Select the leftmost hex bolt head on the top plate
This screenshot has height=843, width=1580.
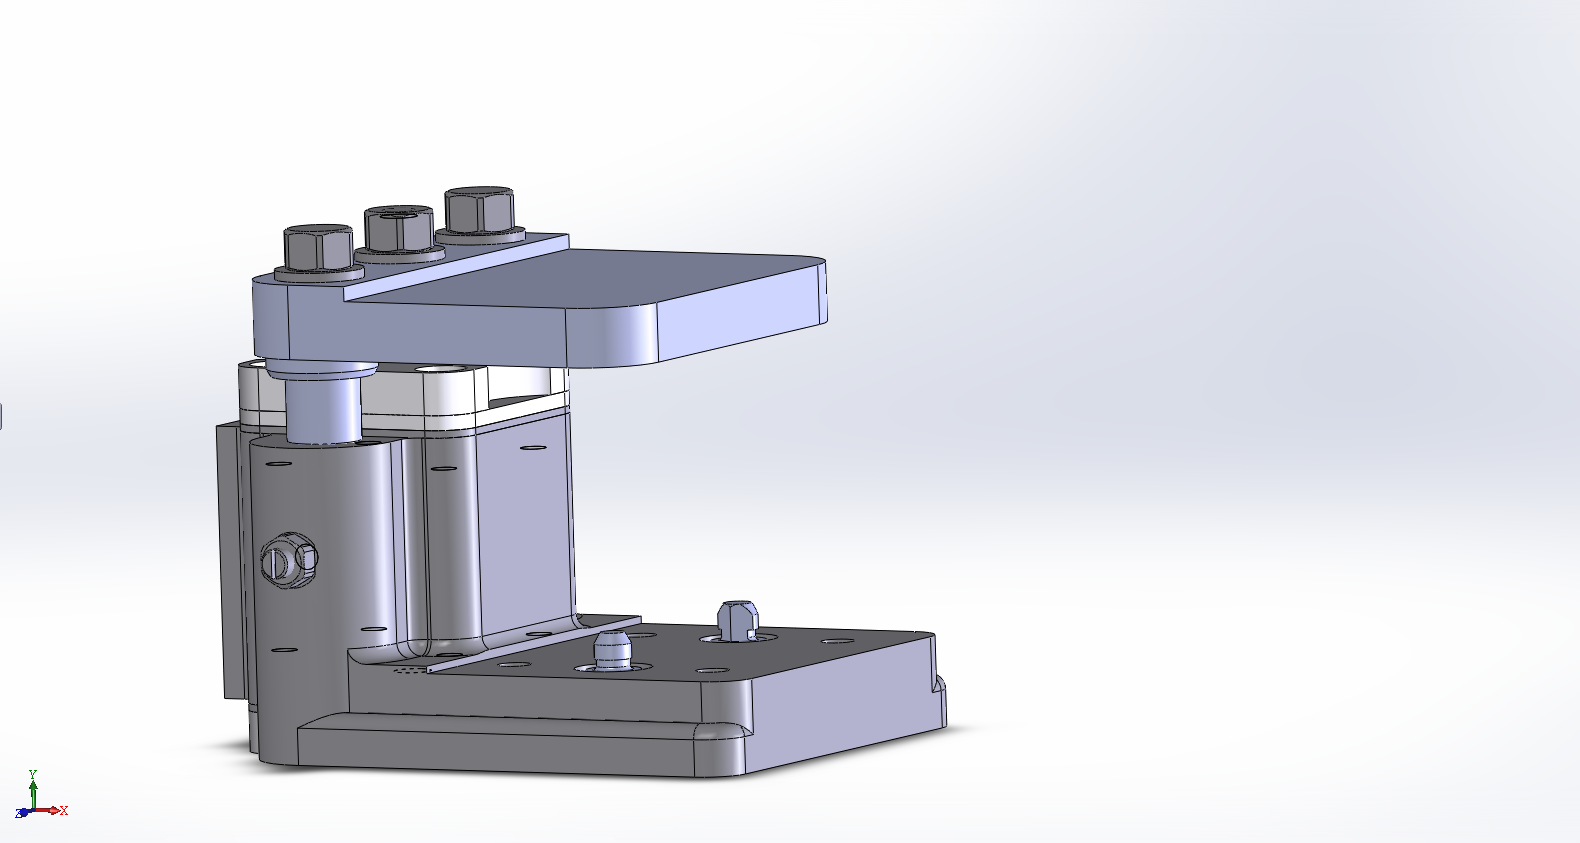[x=318, y=247]
